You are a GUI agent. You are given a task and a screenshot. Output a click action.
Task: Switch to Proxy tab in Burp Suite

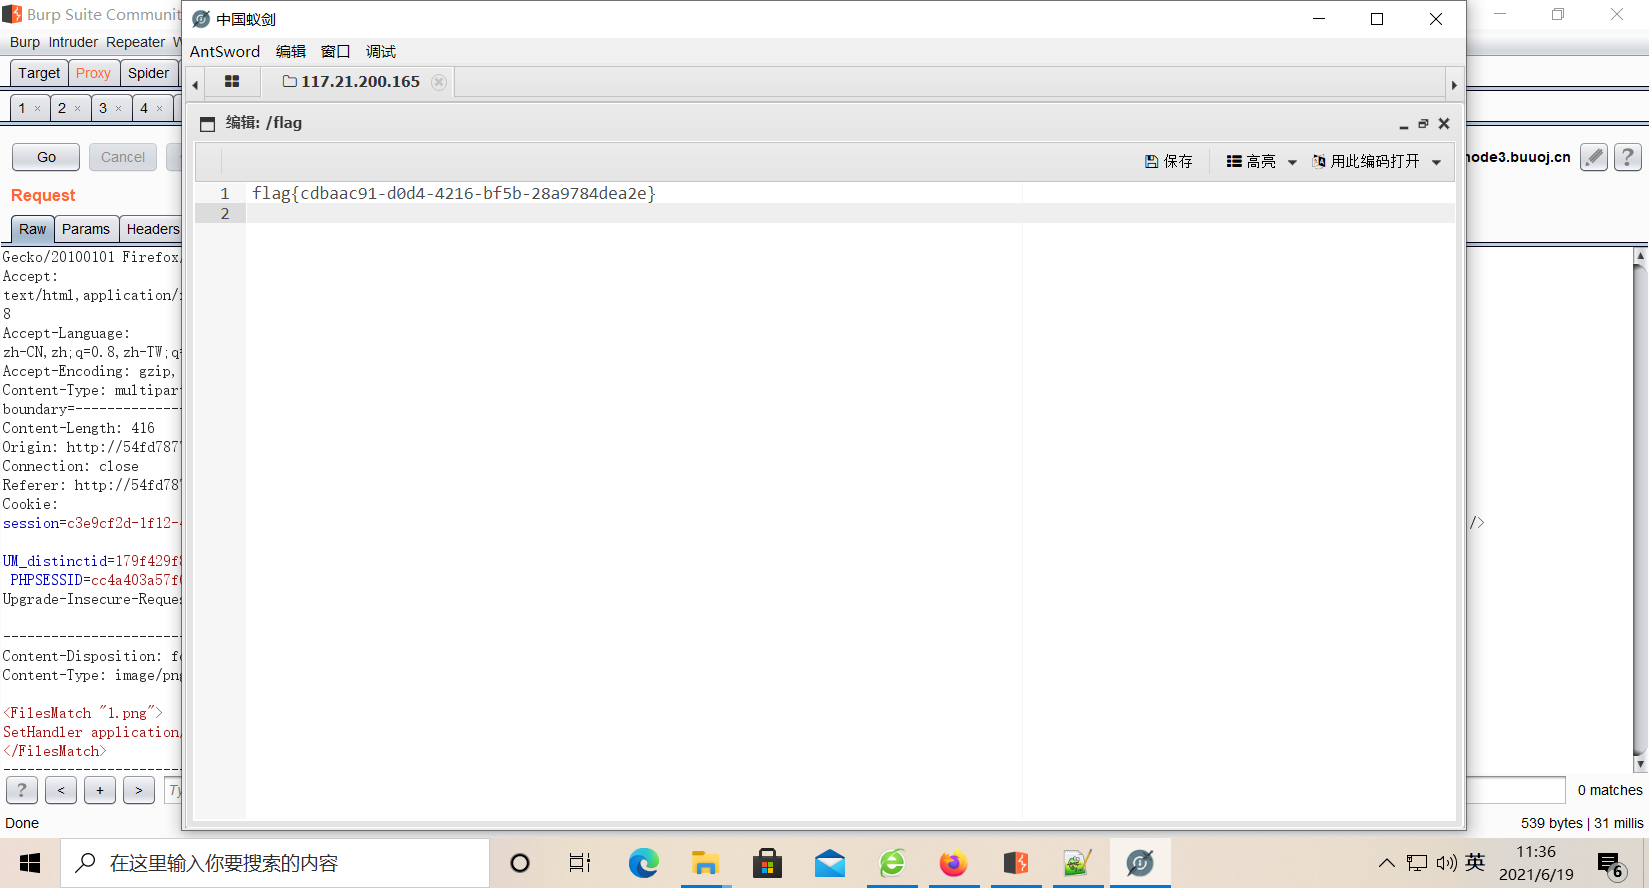[x=93, y=73]
